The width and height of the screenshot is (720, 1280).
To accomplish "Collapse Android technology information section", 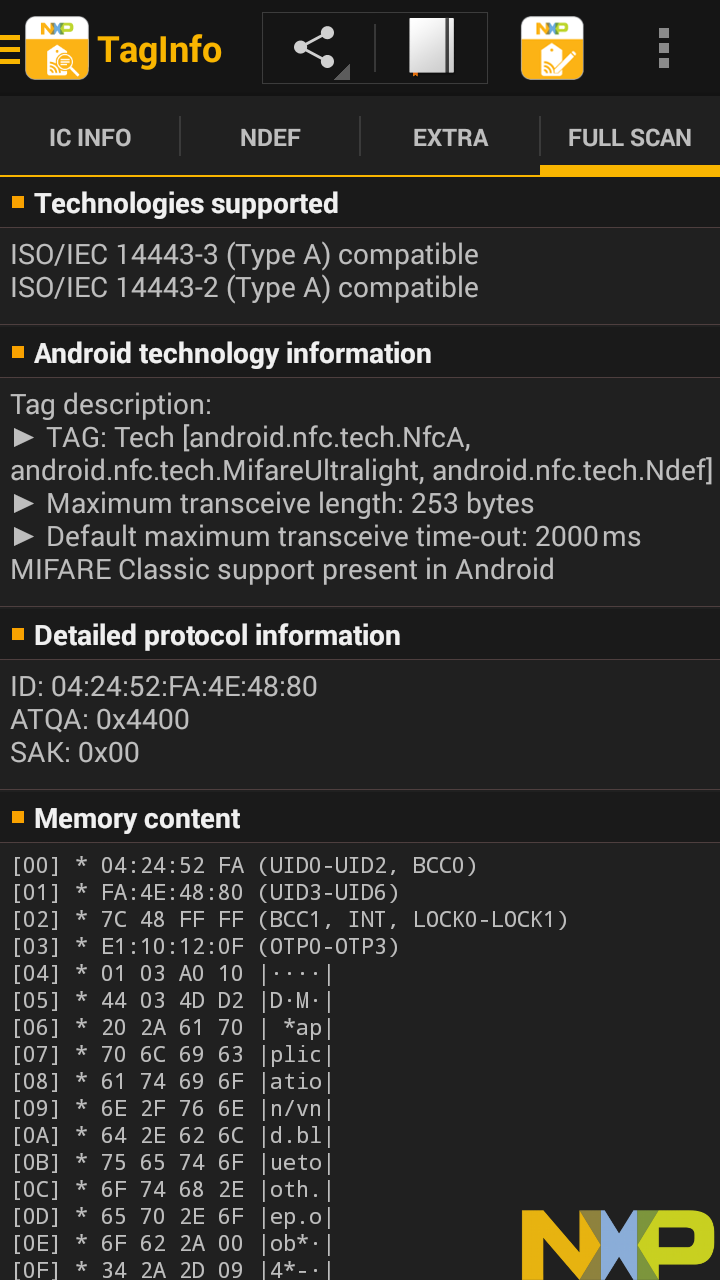I will (x=232, y=354).
